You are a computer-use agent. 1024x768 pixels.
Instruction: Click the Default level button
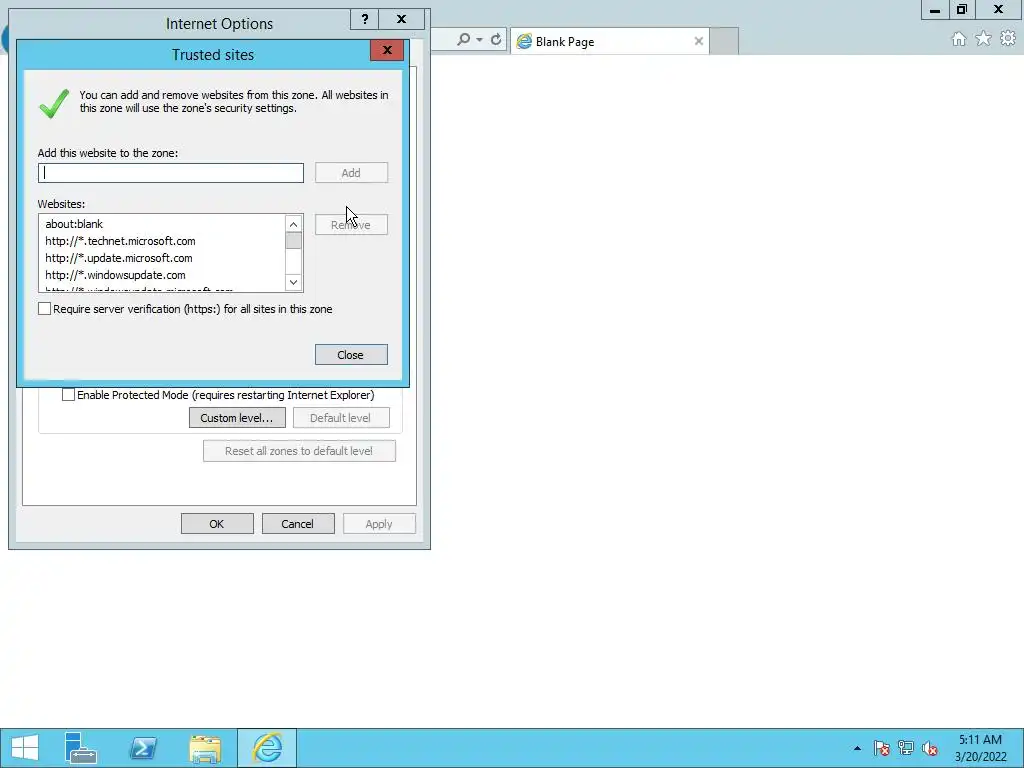pyautogui.click(x=341, y=418)
